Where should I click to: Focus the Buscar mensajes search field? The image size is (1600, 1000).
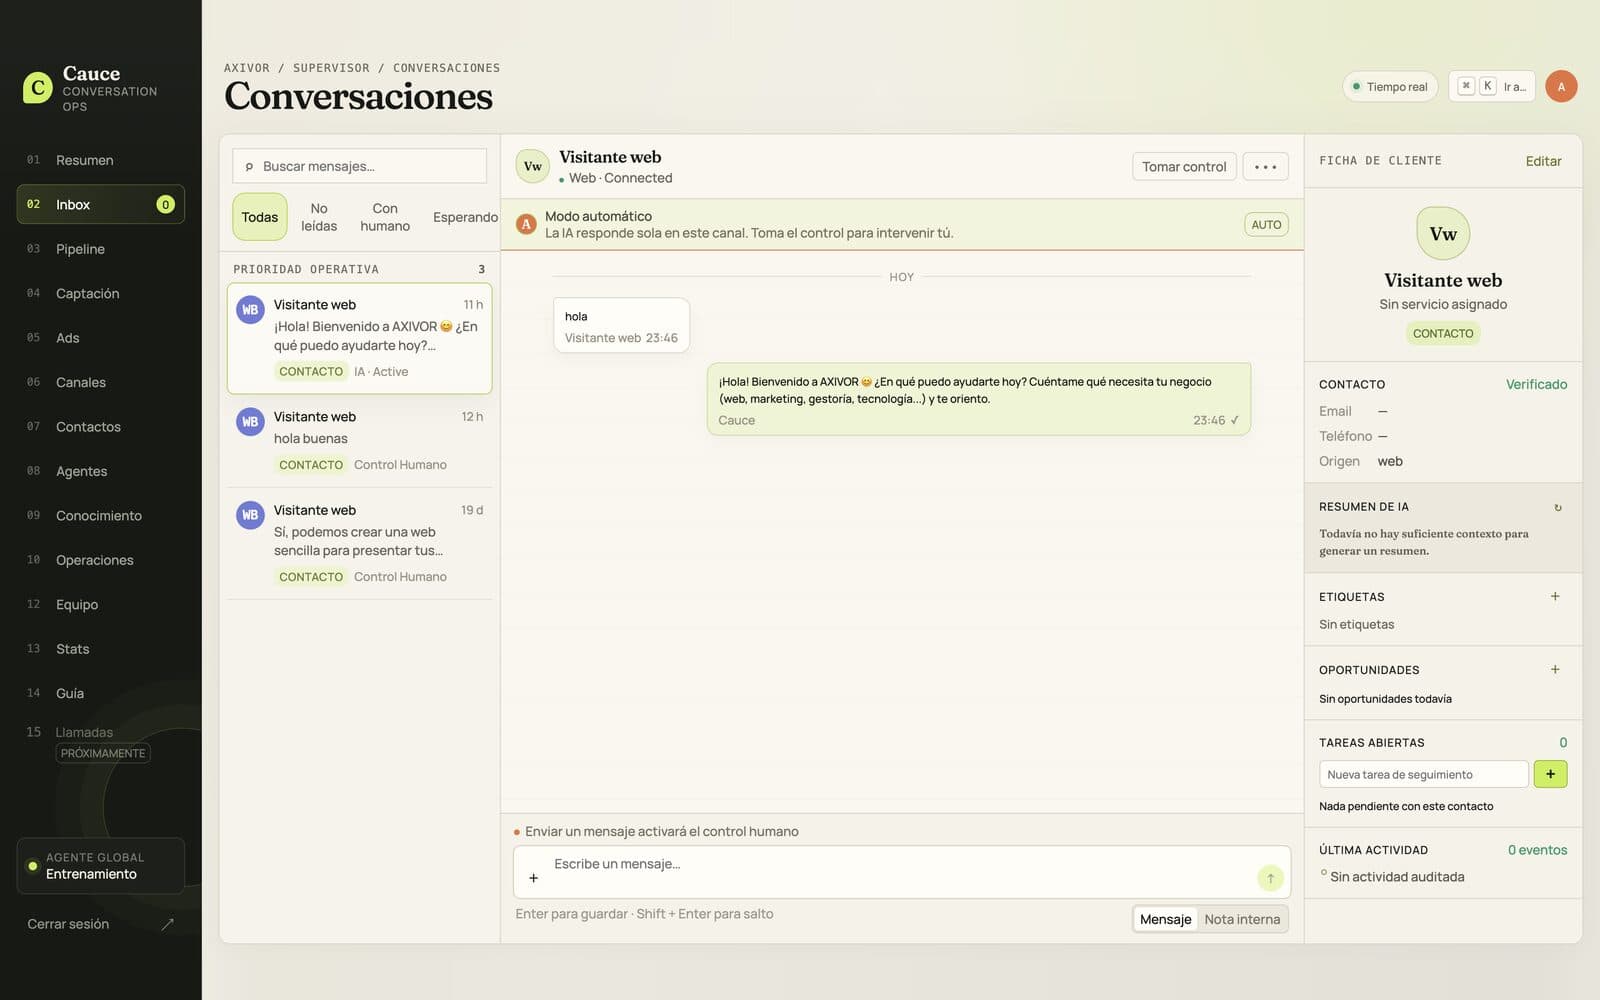[360, 166]
